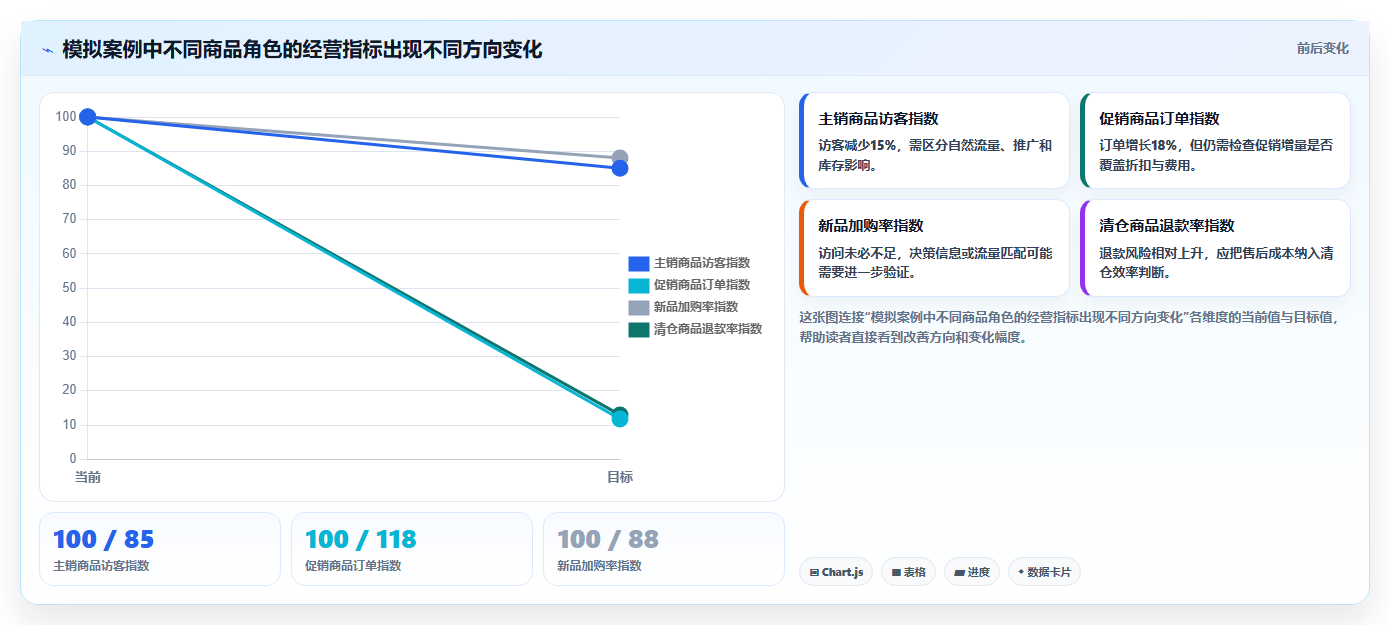
Task: Click the 100 / 85 stat value
Action: tap(103, 539)
